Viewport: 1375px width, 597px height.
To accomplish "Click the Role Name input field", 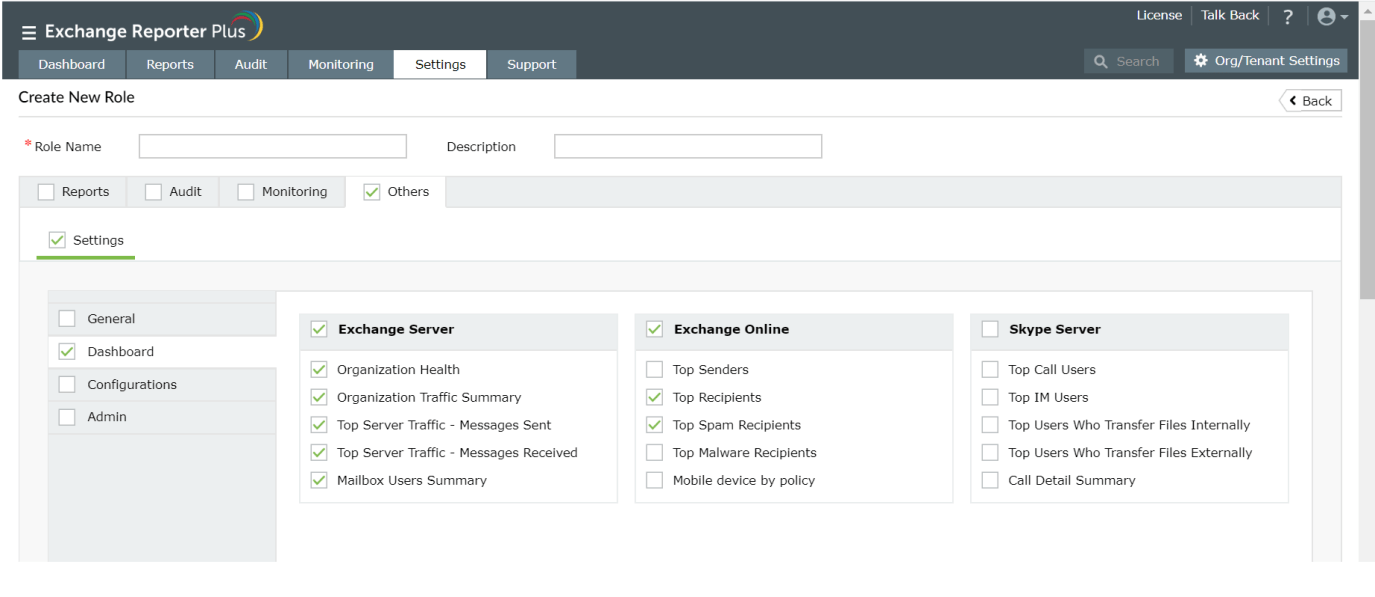I will 272,147.
